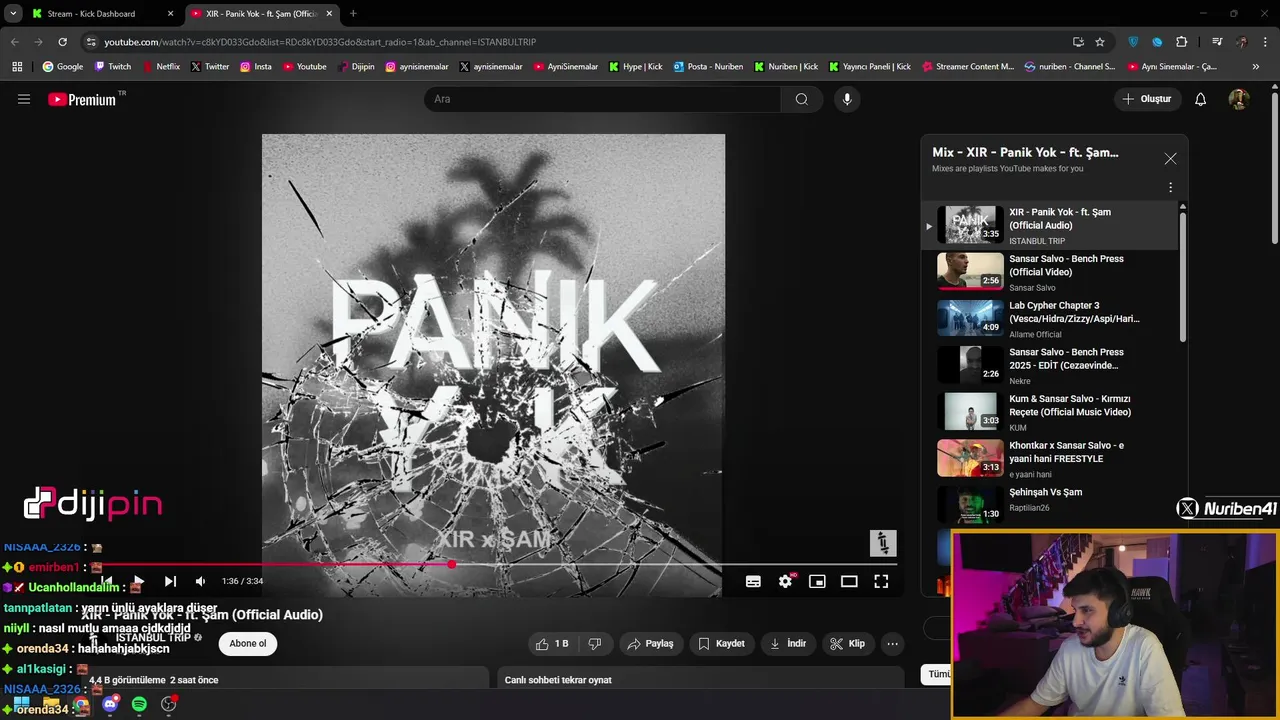Switch to Stream - Kick Dashboard tab
The height and width of the screenshot is (720, 1280).
(91, 14)
